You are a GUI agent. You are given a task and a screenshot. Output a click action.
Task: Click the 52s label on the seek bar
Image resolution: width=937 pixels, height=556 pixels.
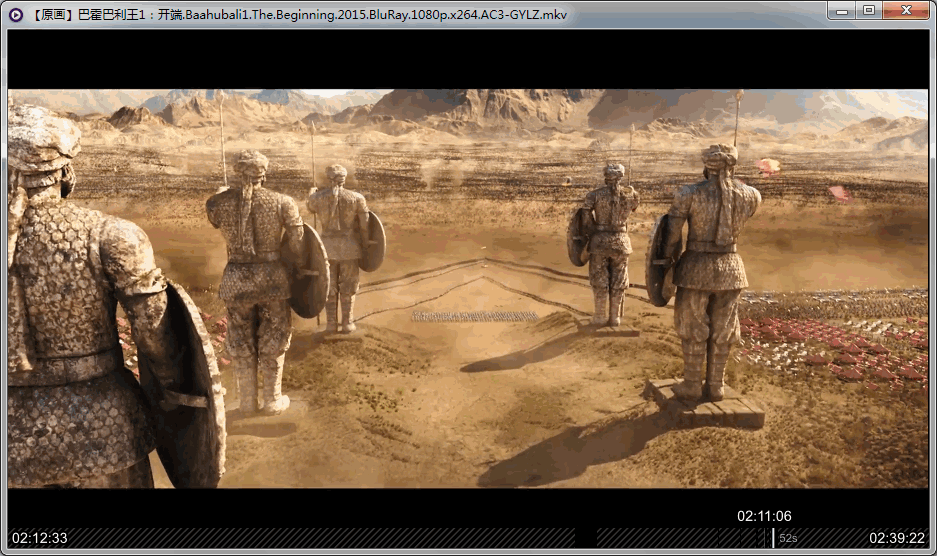[x=788, y=538]
